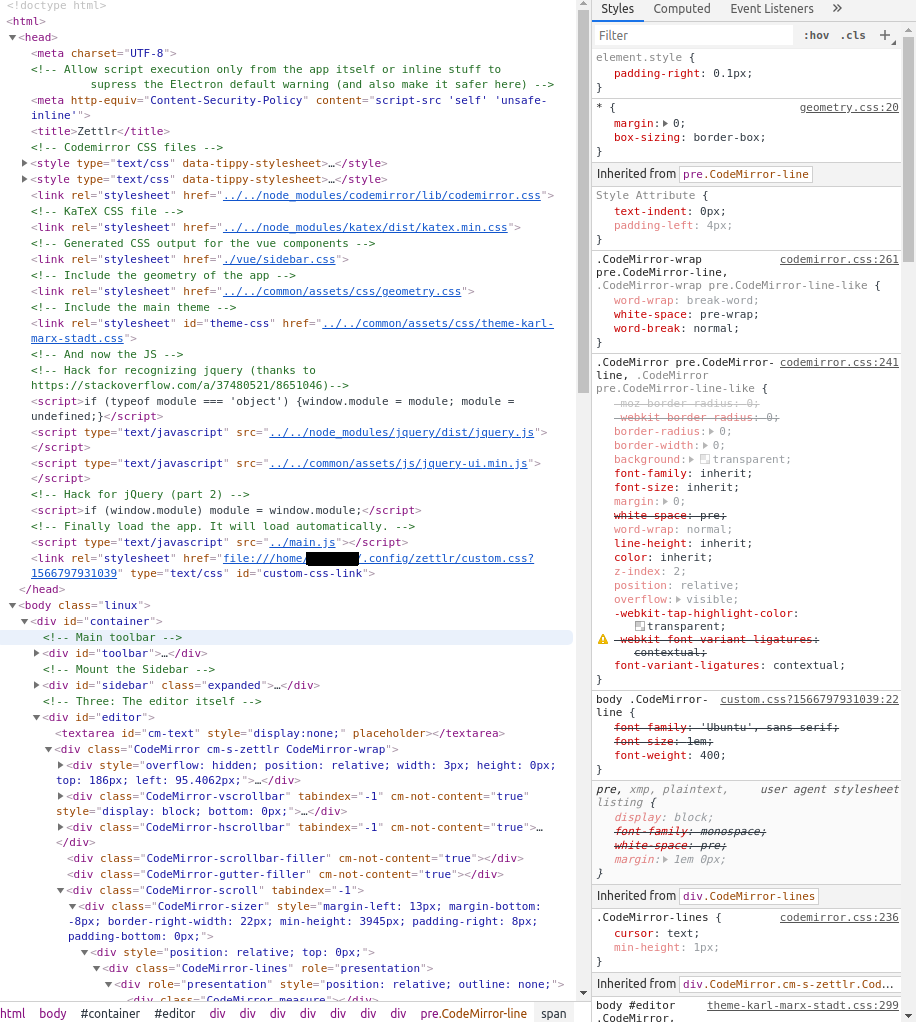Expand the CodeMirror-vscrollbar div node
The height and width of the screenshot is (1022, 916).
click(x=60, y=796)
